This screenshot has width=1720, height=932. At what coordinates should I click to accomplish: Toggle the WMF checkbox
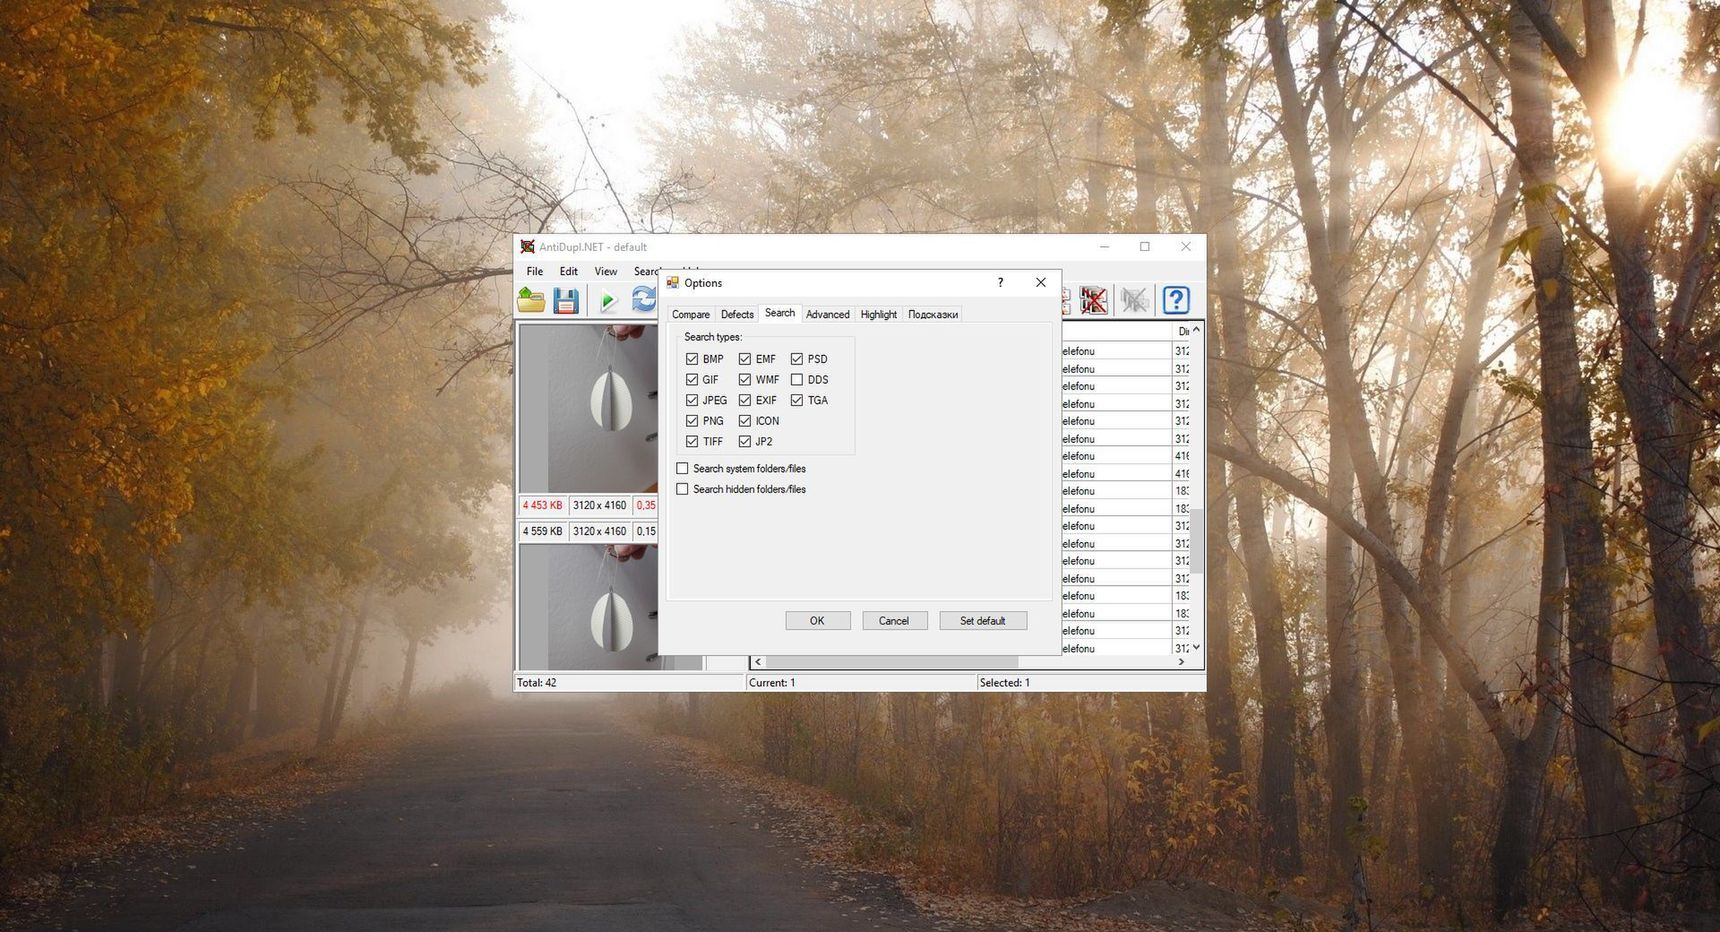745,380
